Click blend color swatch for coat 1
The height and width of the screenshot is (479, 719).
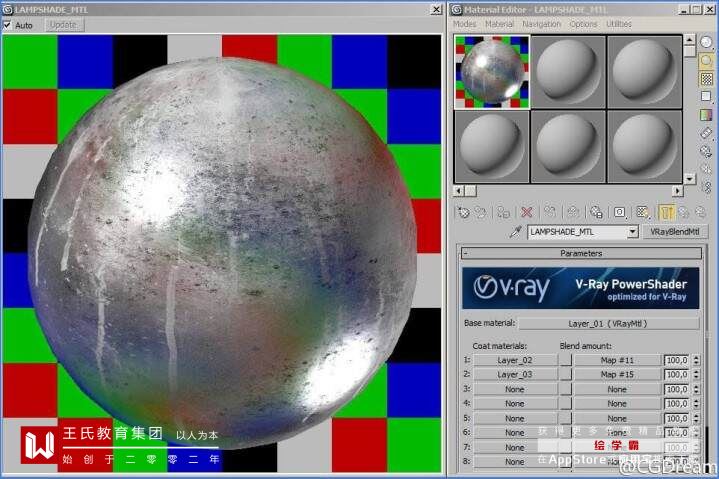[x=566, y=360]
